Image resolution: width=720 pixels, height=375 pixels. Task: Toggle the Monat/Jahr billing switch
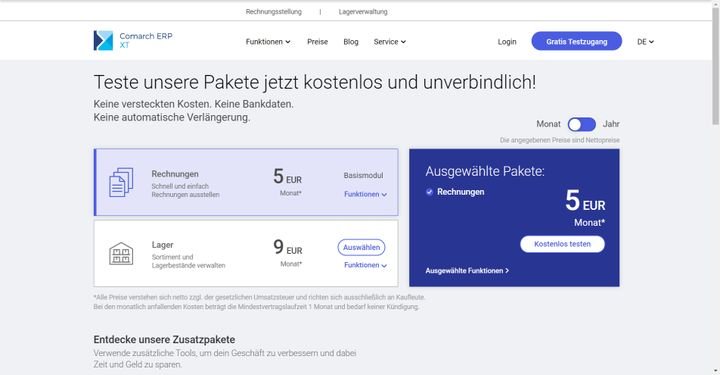[x=581, y=124]
